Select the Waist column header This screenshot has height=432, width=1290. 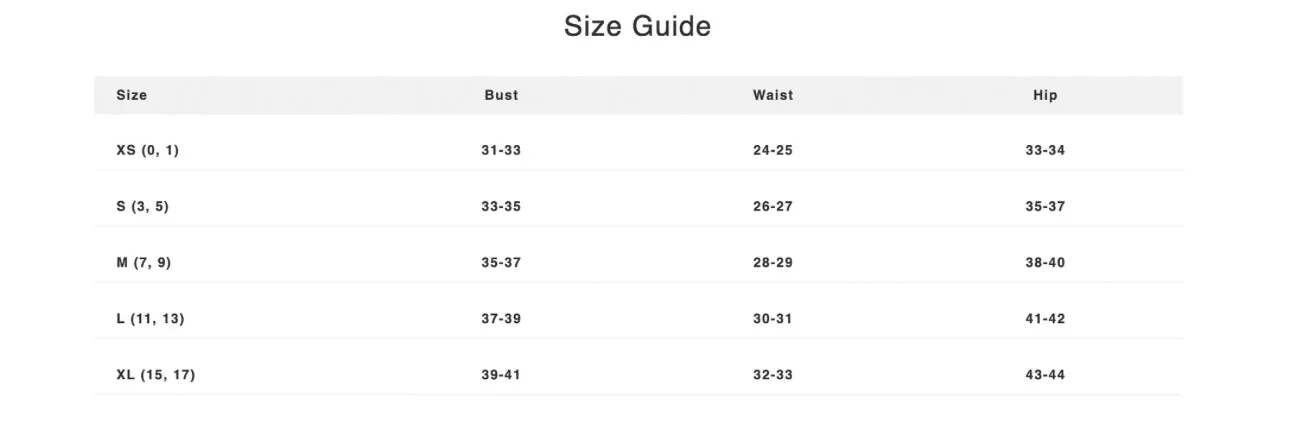tap(773, 95)
